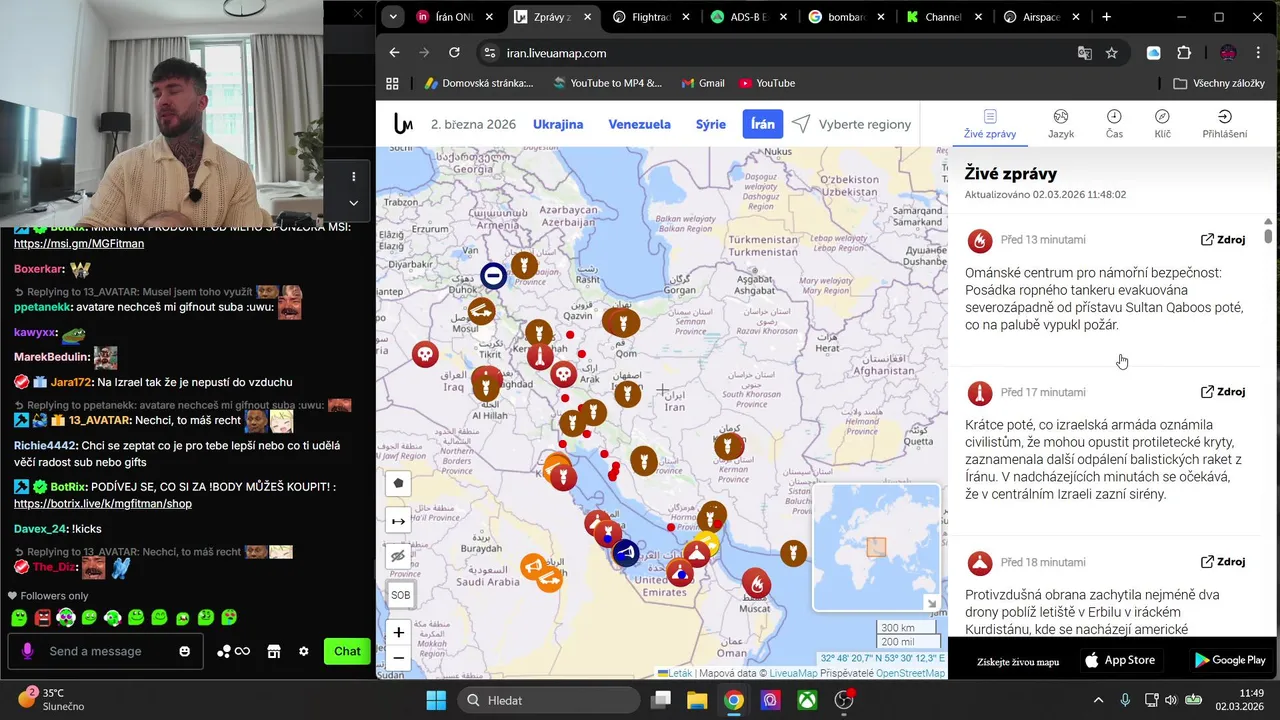The image size is (1280, 720).
Task: Click the taskbar Hledat search box
Action: click(549, 700)
